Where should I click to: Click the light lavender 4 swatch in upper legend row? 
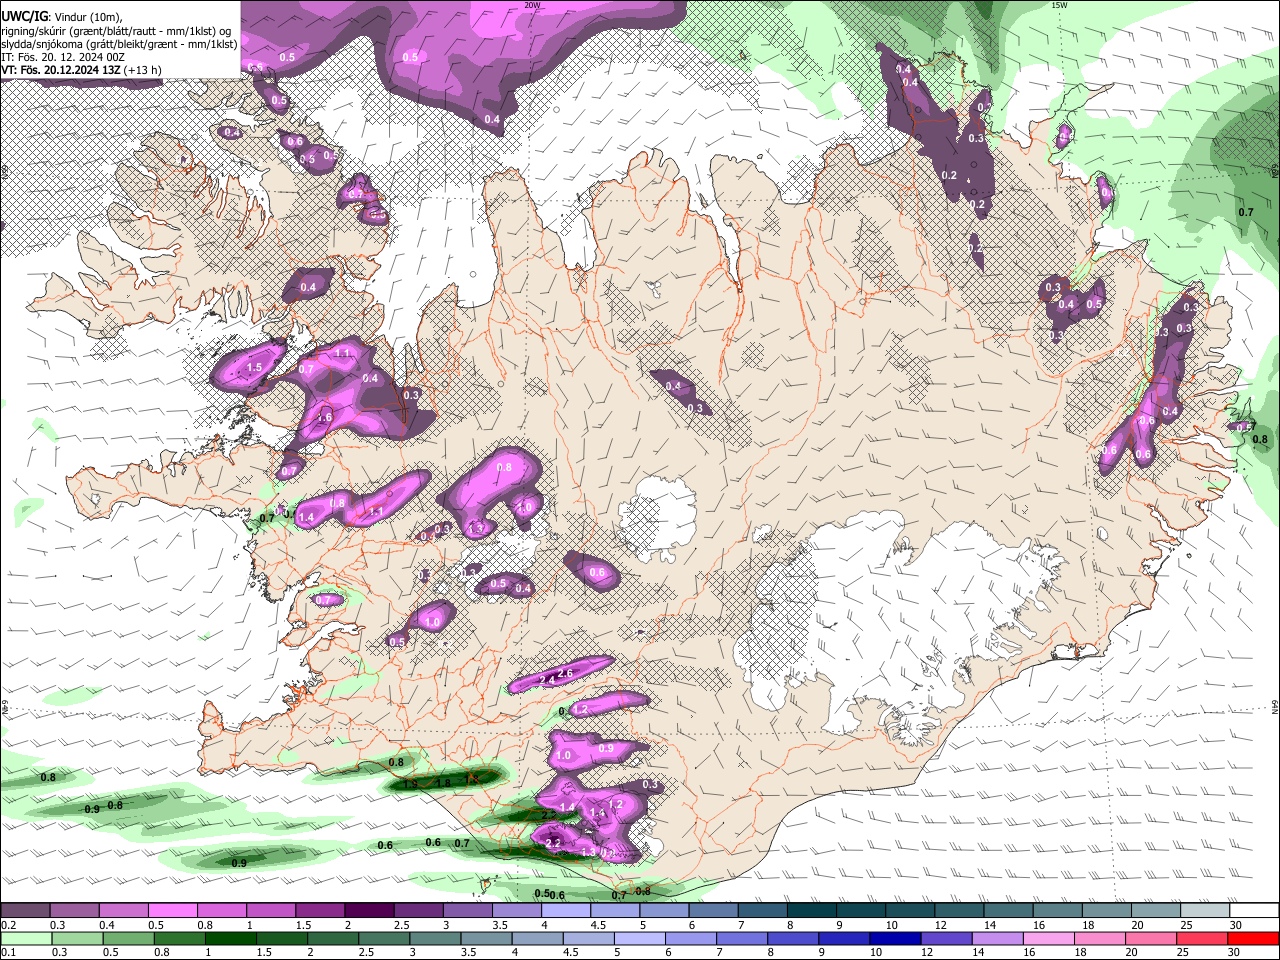(x=566, y=911)
